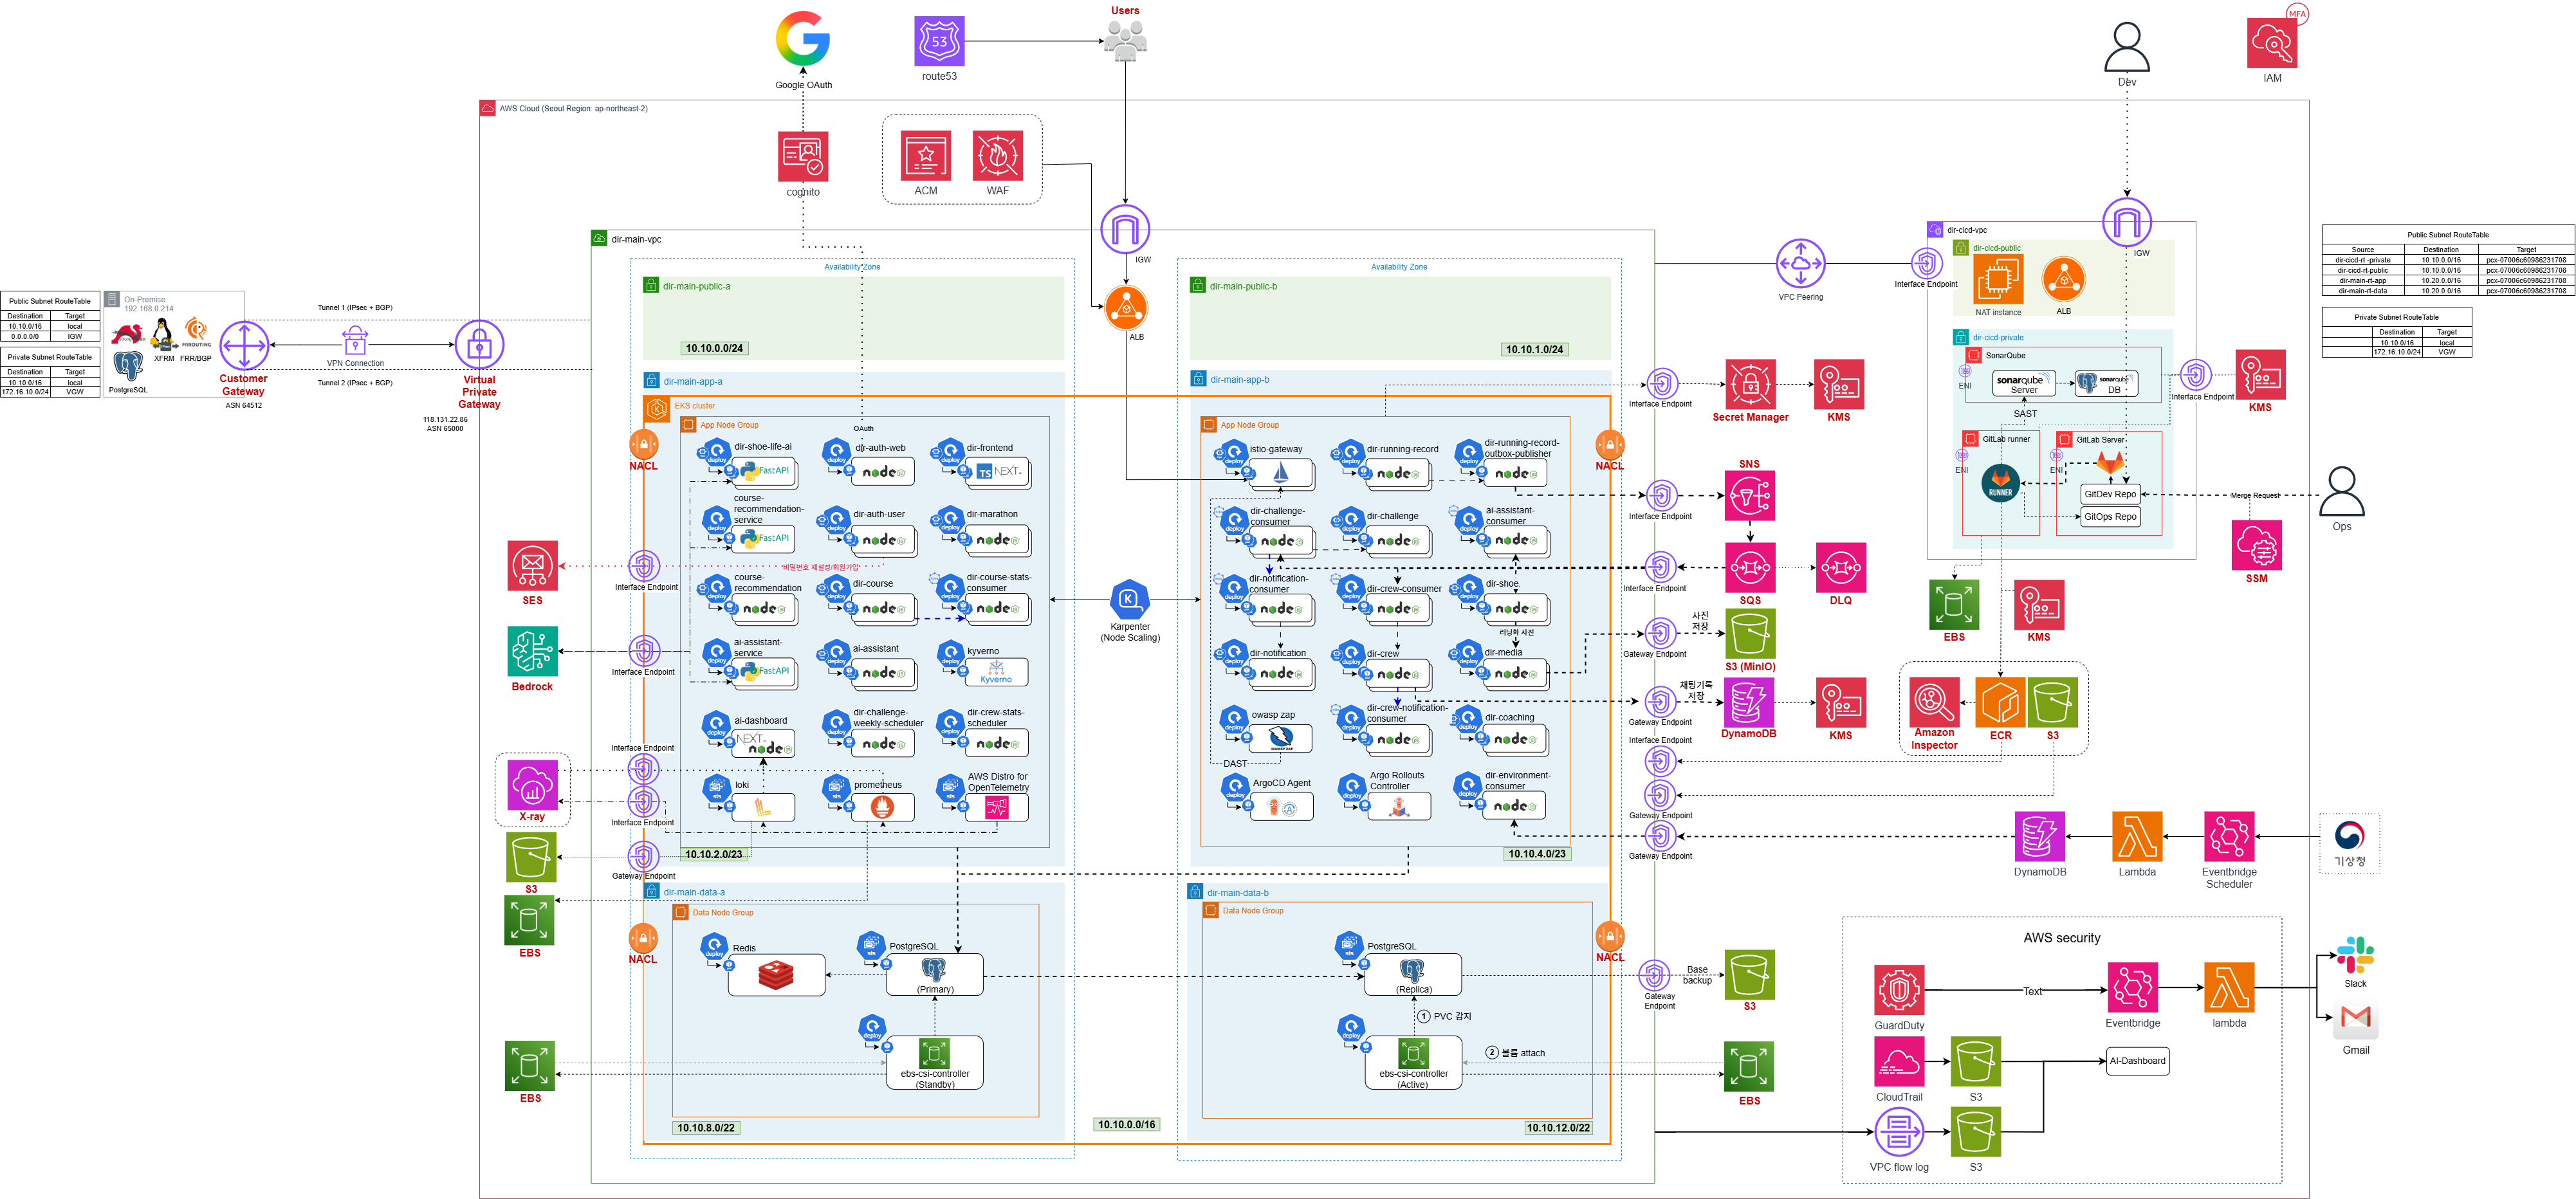This screenshot has width=2576, height=1199.
Task: Click the DynamoDB icon beside S3 (MinIO)
Action: coord(1749,702)
